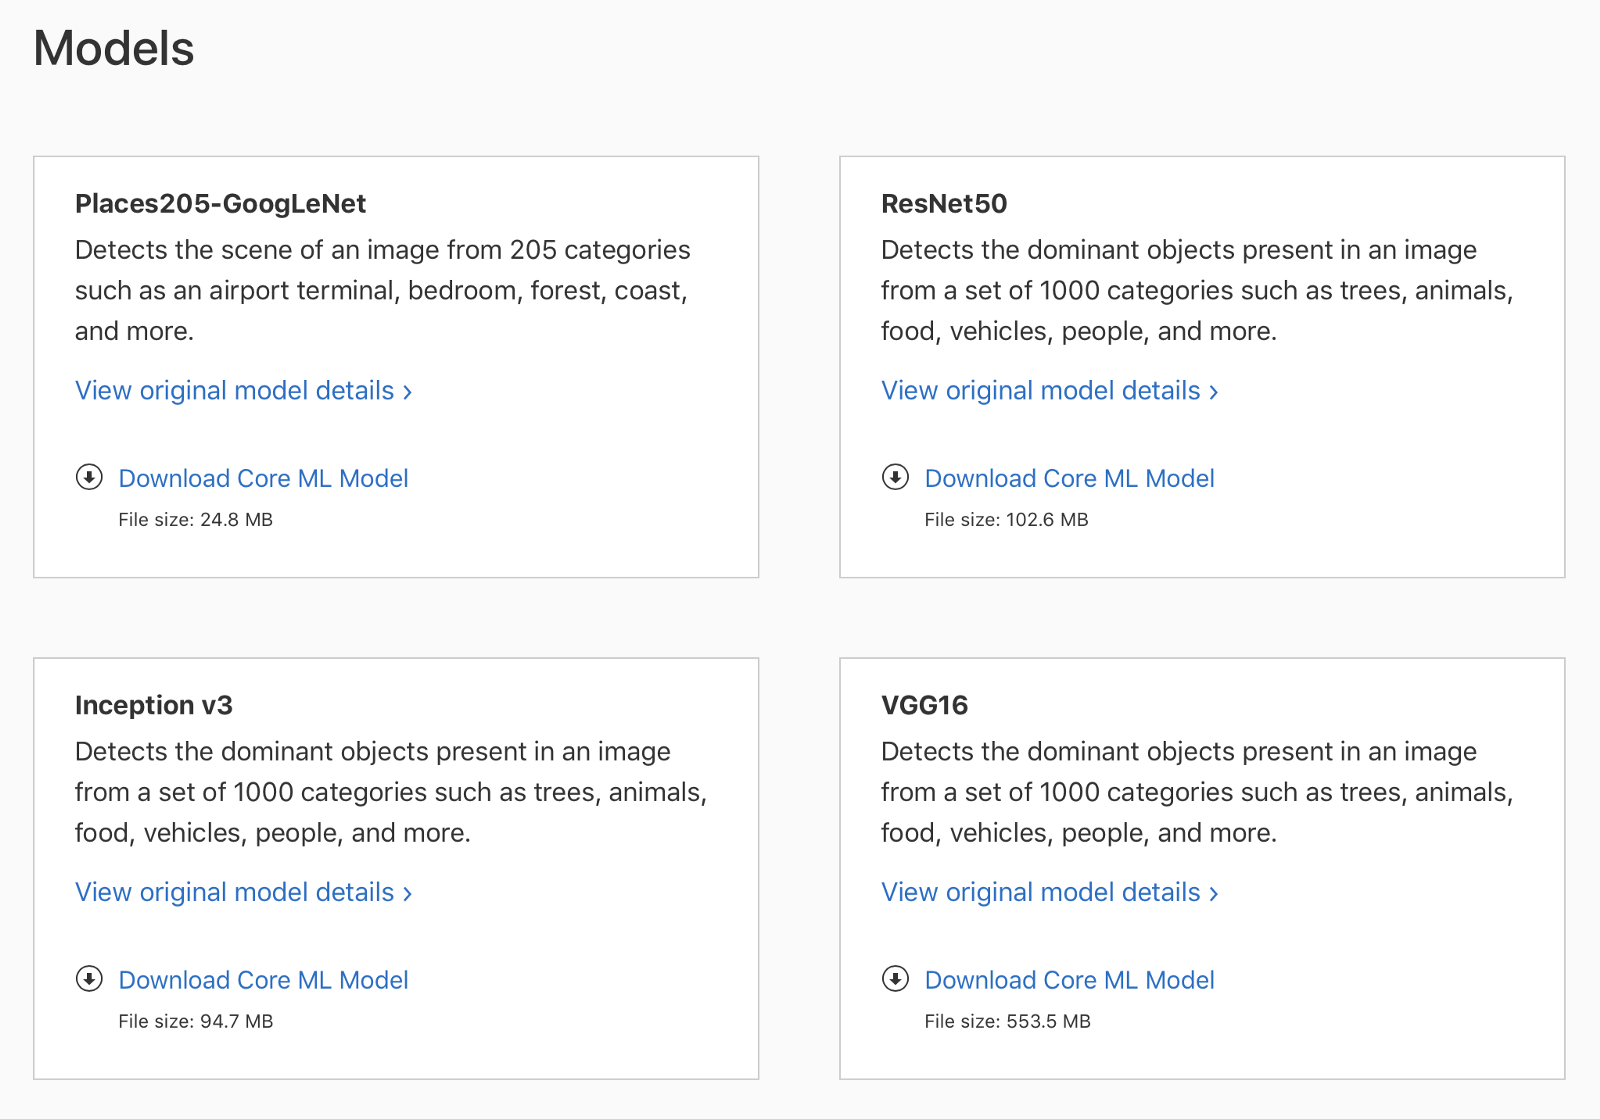Click the Inception v3 card title
1600x1119 pixels.
click(153, 706)
